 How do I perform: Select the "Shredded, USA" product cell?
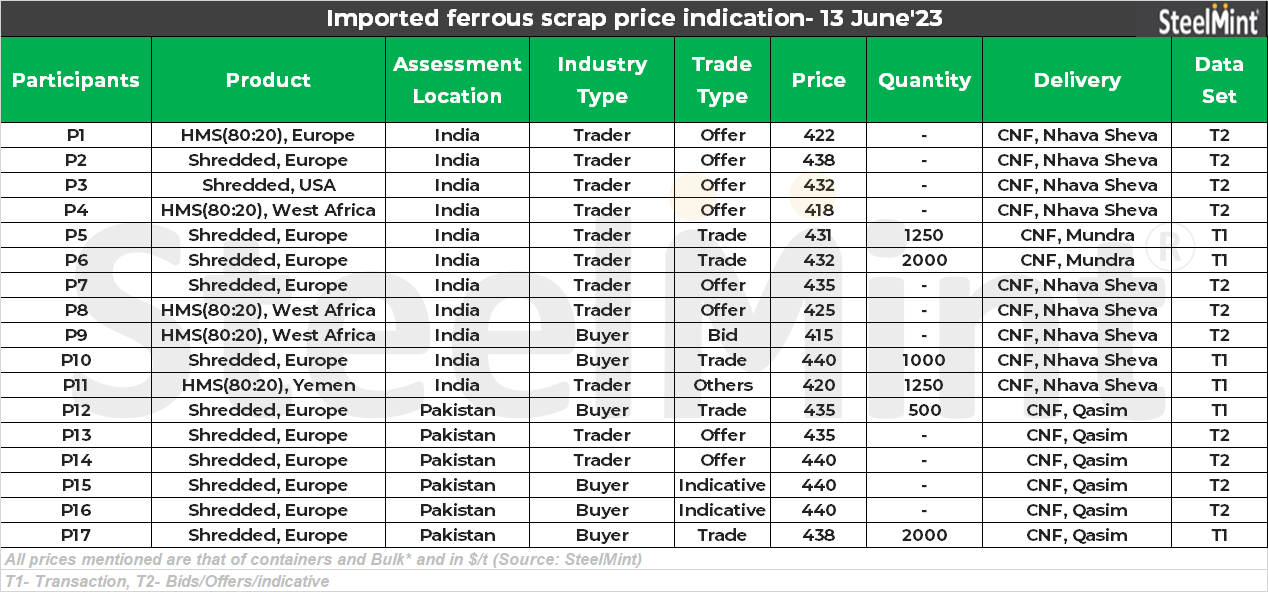click(268, 185)
